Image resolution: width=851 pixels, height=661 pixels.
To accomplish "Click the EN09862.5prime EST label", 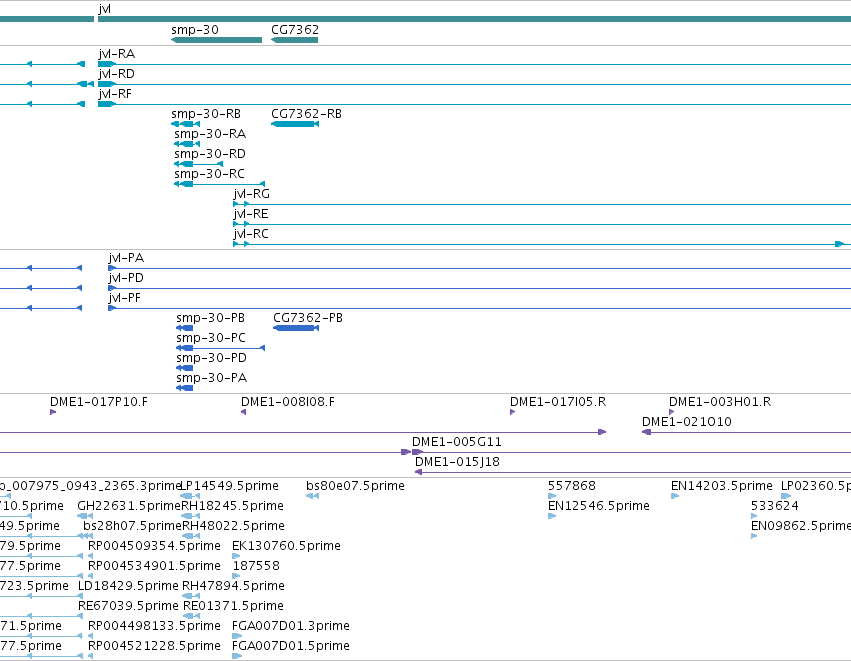I will coord(801,526).
